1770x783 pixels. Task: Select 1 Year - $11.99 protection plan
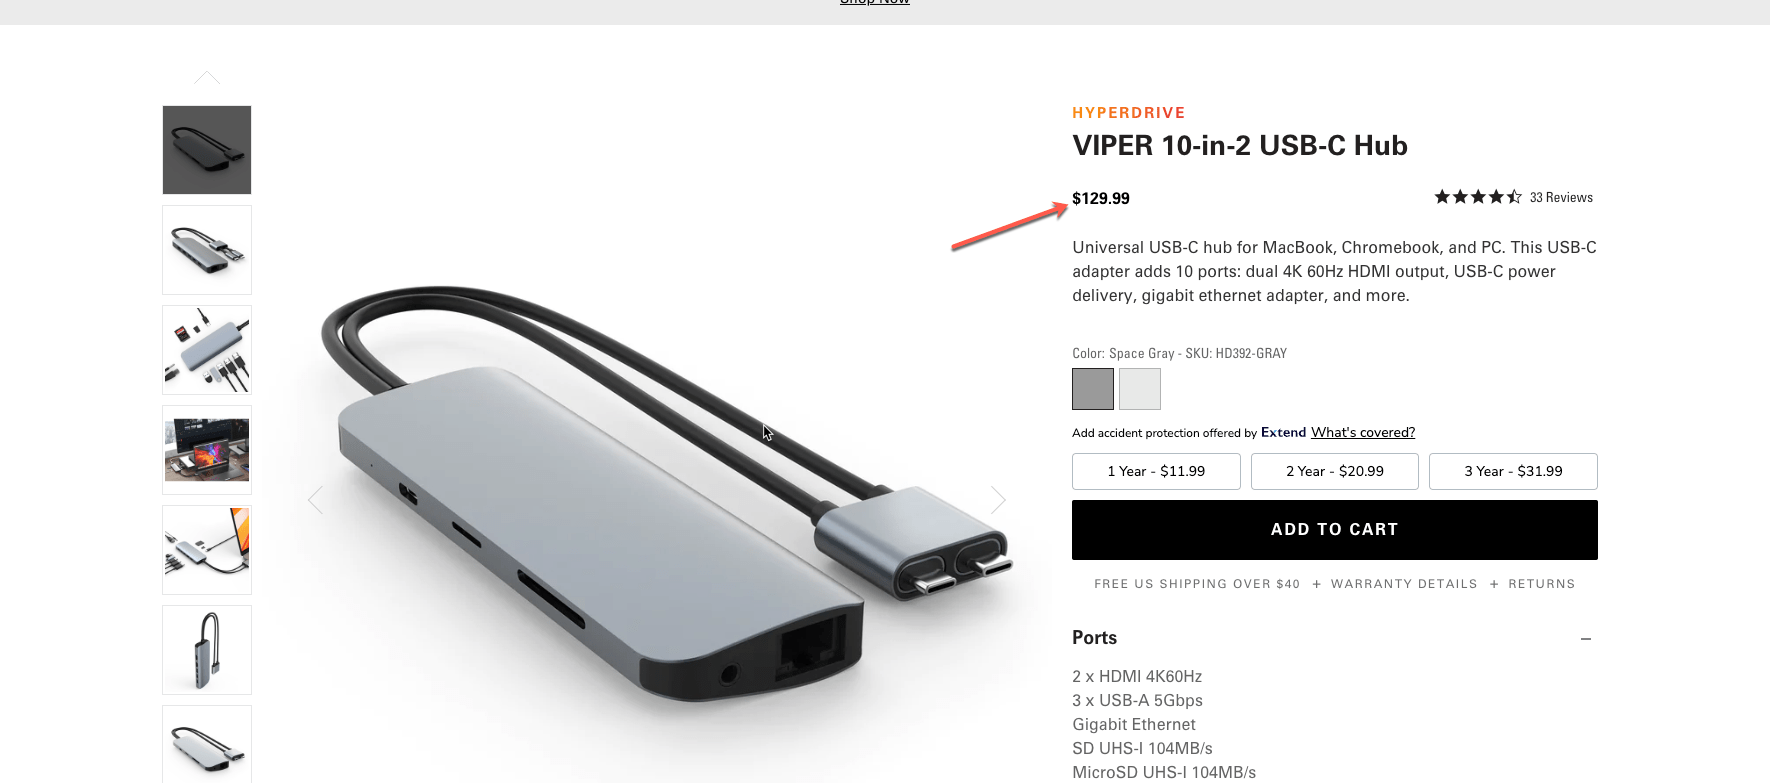pos(1156,471)
